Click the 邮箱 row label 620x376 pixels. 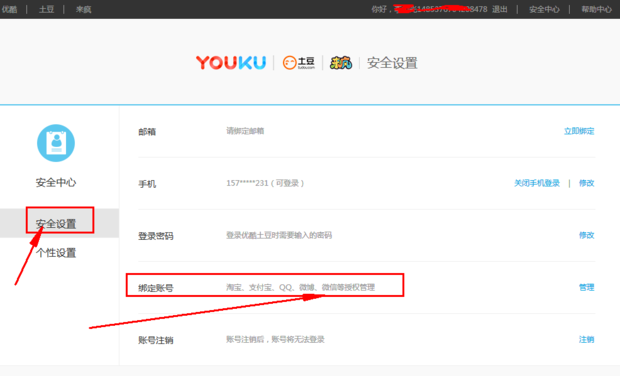pos(147,132)
